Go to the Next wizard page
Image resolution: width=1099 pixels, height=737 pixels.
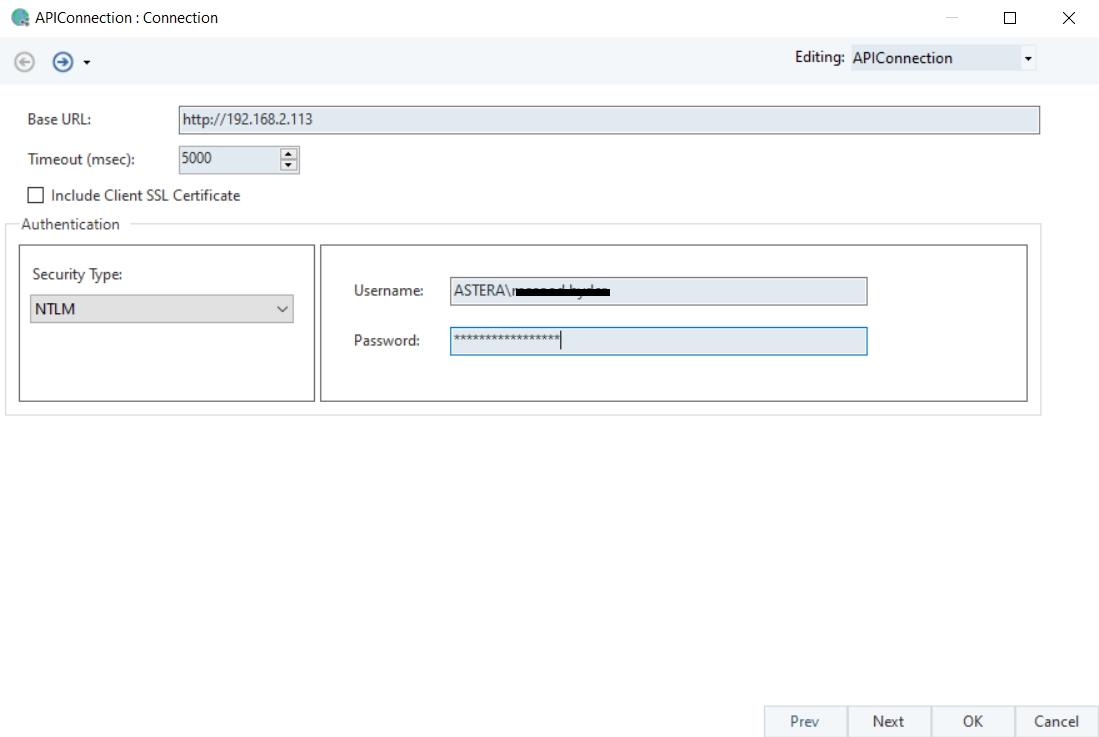point(888,721)
